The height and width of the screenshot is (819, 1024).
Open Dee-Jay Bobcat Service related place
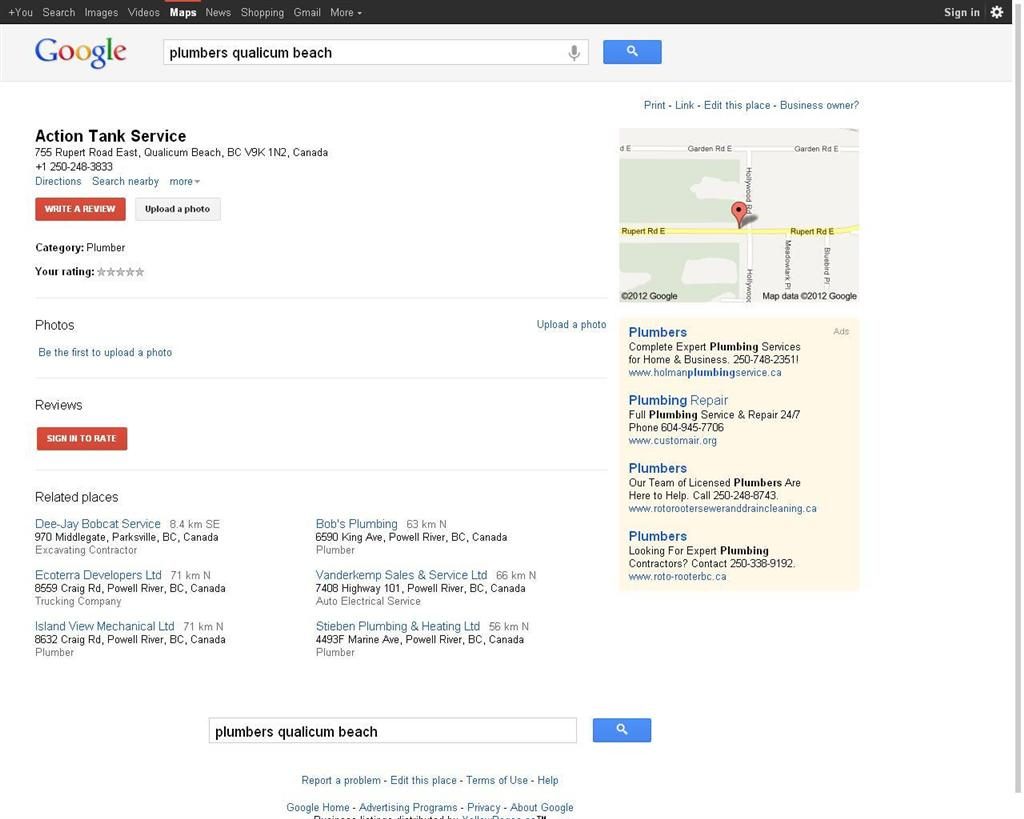click(x=98, y=524)
